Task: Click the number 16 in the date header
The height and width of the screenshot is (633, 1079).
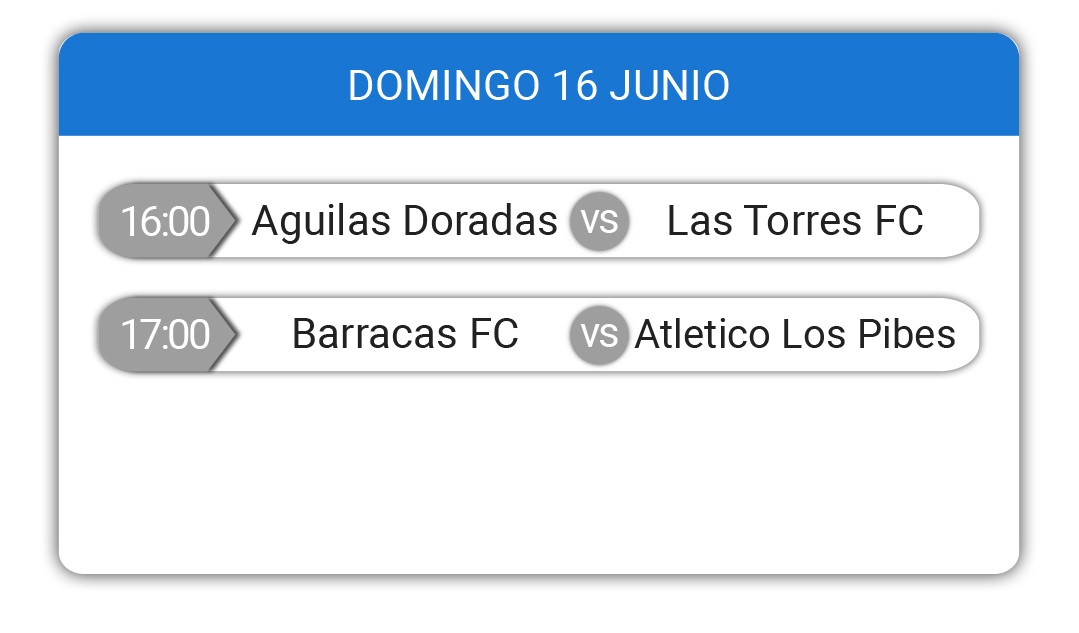Action: [575, 85]
